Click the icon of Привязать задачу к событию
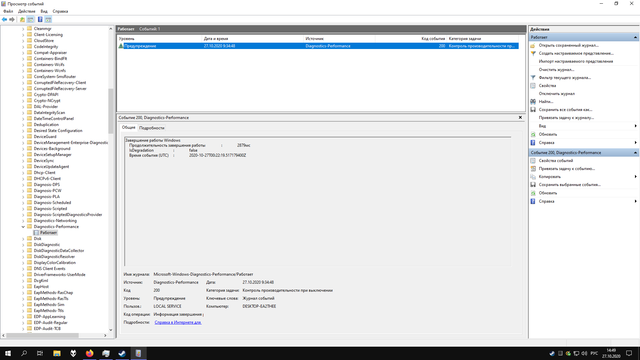Viewport: 640px width, 360px height. coord(533,169)
